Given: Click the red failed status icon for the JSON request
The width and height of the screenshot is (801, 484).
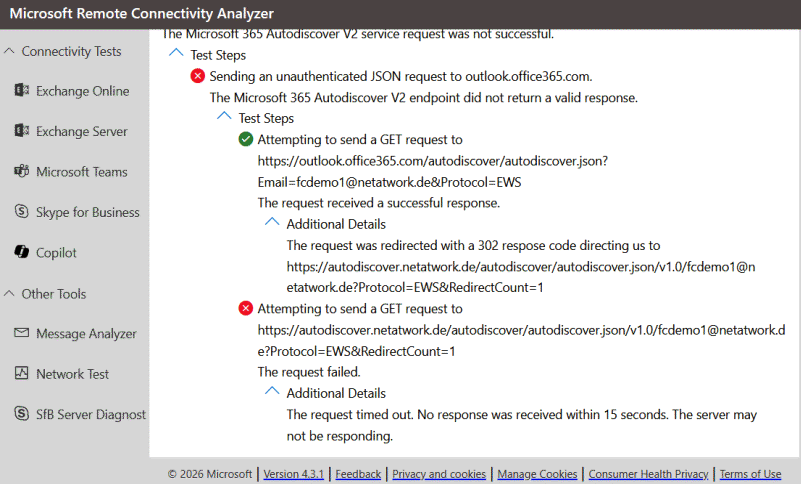Looking at the screenshot, I should pos(197,76).
